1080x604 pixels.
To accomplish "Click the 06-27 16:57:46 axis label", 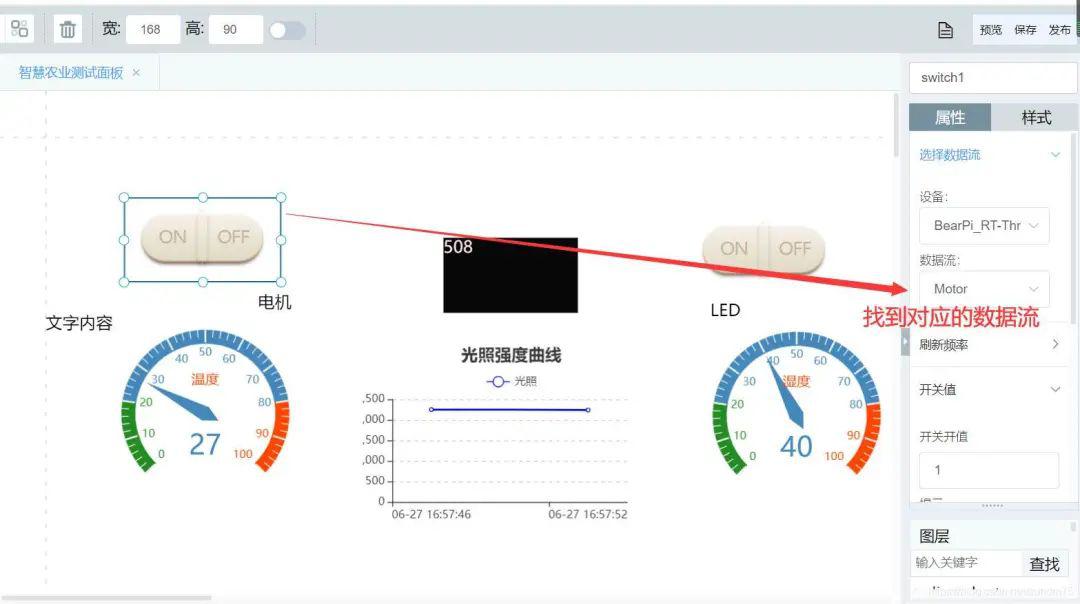I will tap(431, 514).
